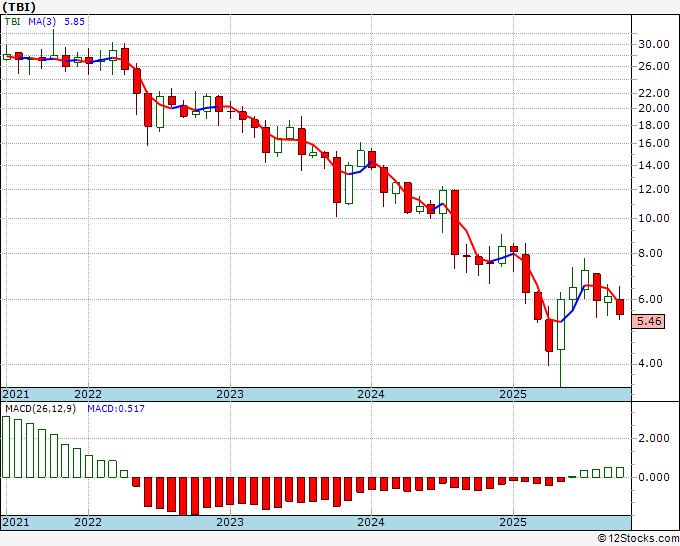Click the 22.00 price axis label
Image resolution: width=680 pixels, height=546 pixels.
tap(654, 93)
